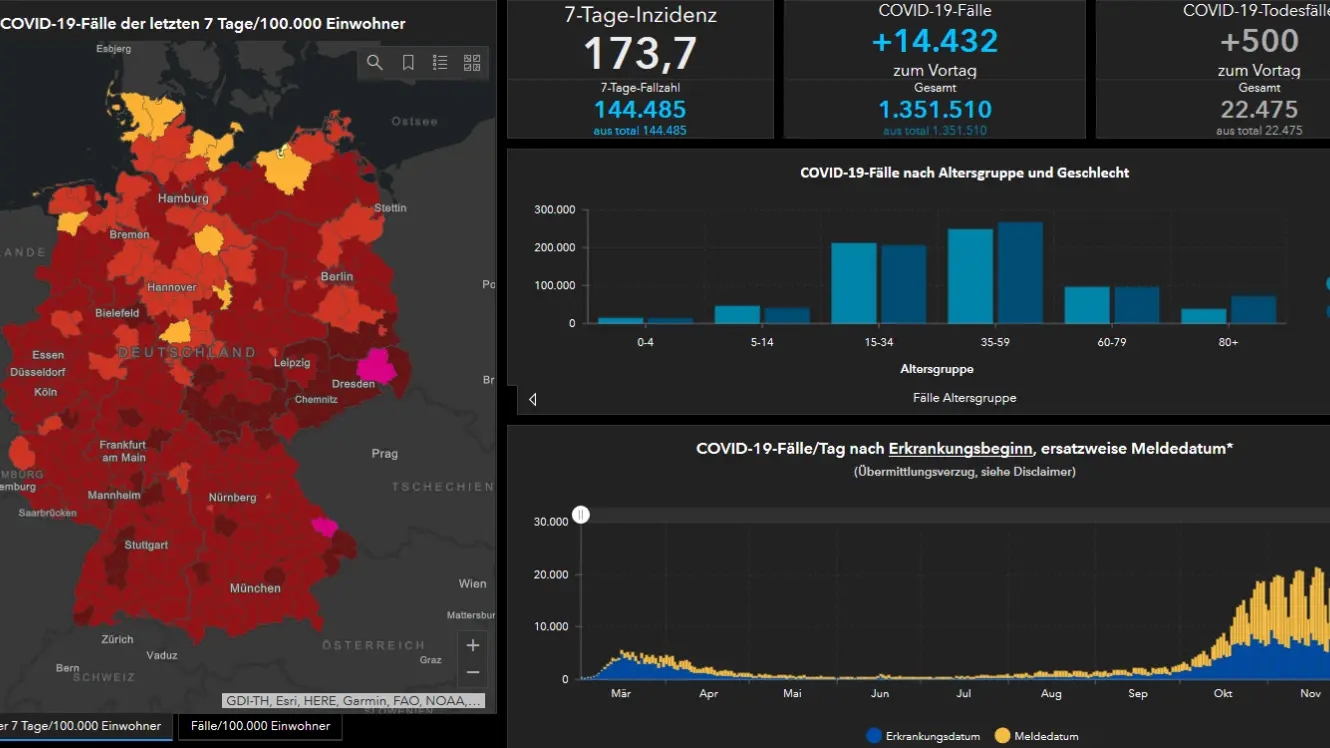Click the COVID-19-Fälle +14.432 indicator
Image resolution: width=1330 pixels, height=748 pixels.
(x=934, y=41)
